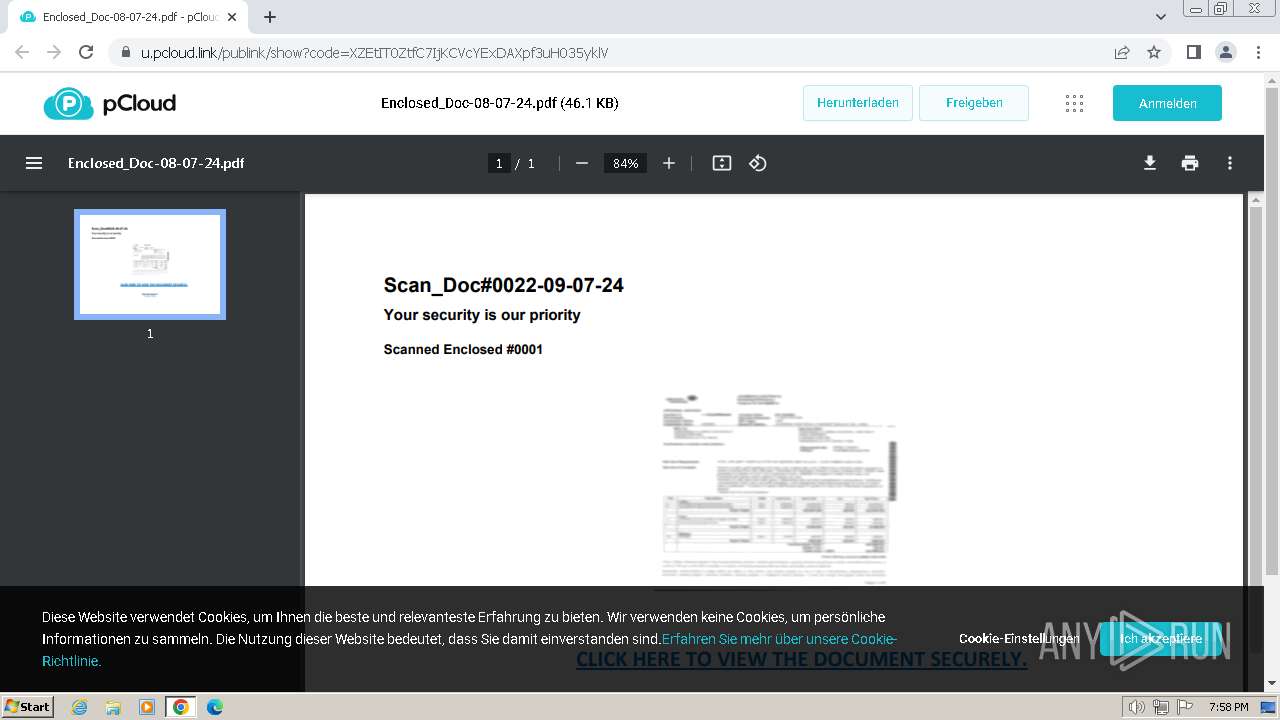Go back to the previous page
The height and width of the screenshot is (720, 1280).
[22, 52]
